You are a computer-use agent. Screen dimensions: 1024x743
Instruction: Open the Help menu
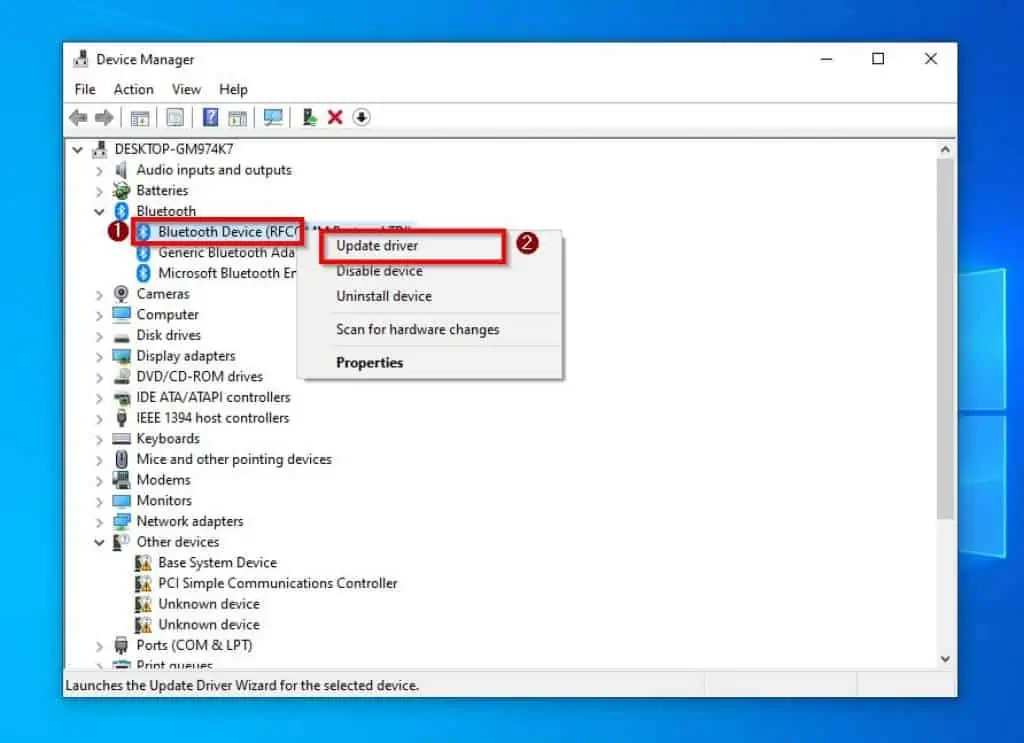[x=233, y=89]
